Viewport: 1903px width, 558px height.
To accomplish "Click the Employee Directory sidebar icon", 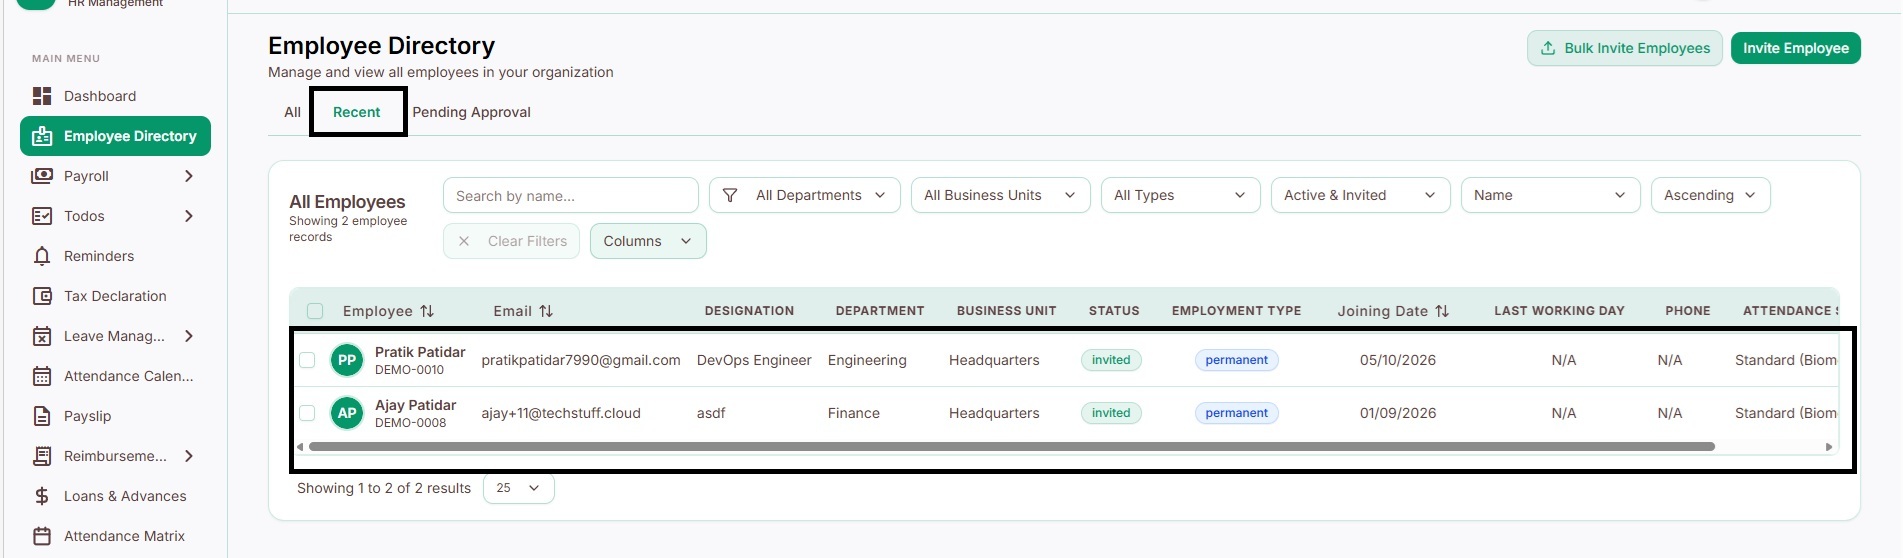I will [42, 136].
